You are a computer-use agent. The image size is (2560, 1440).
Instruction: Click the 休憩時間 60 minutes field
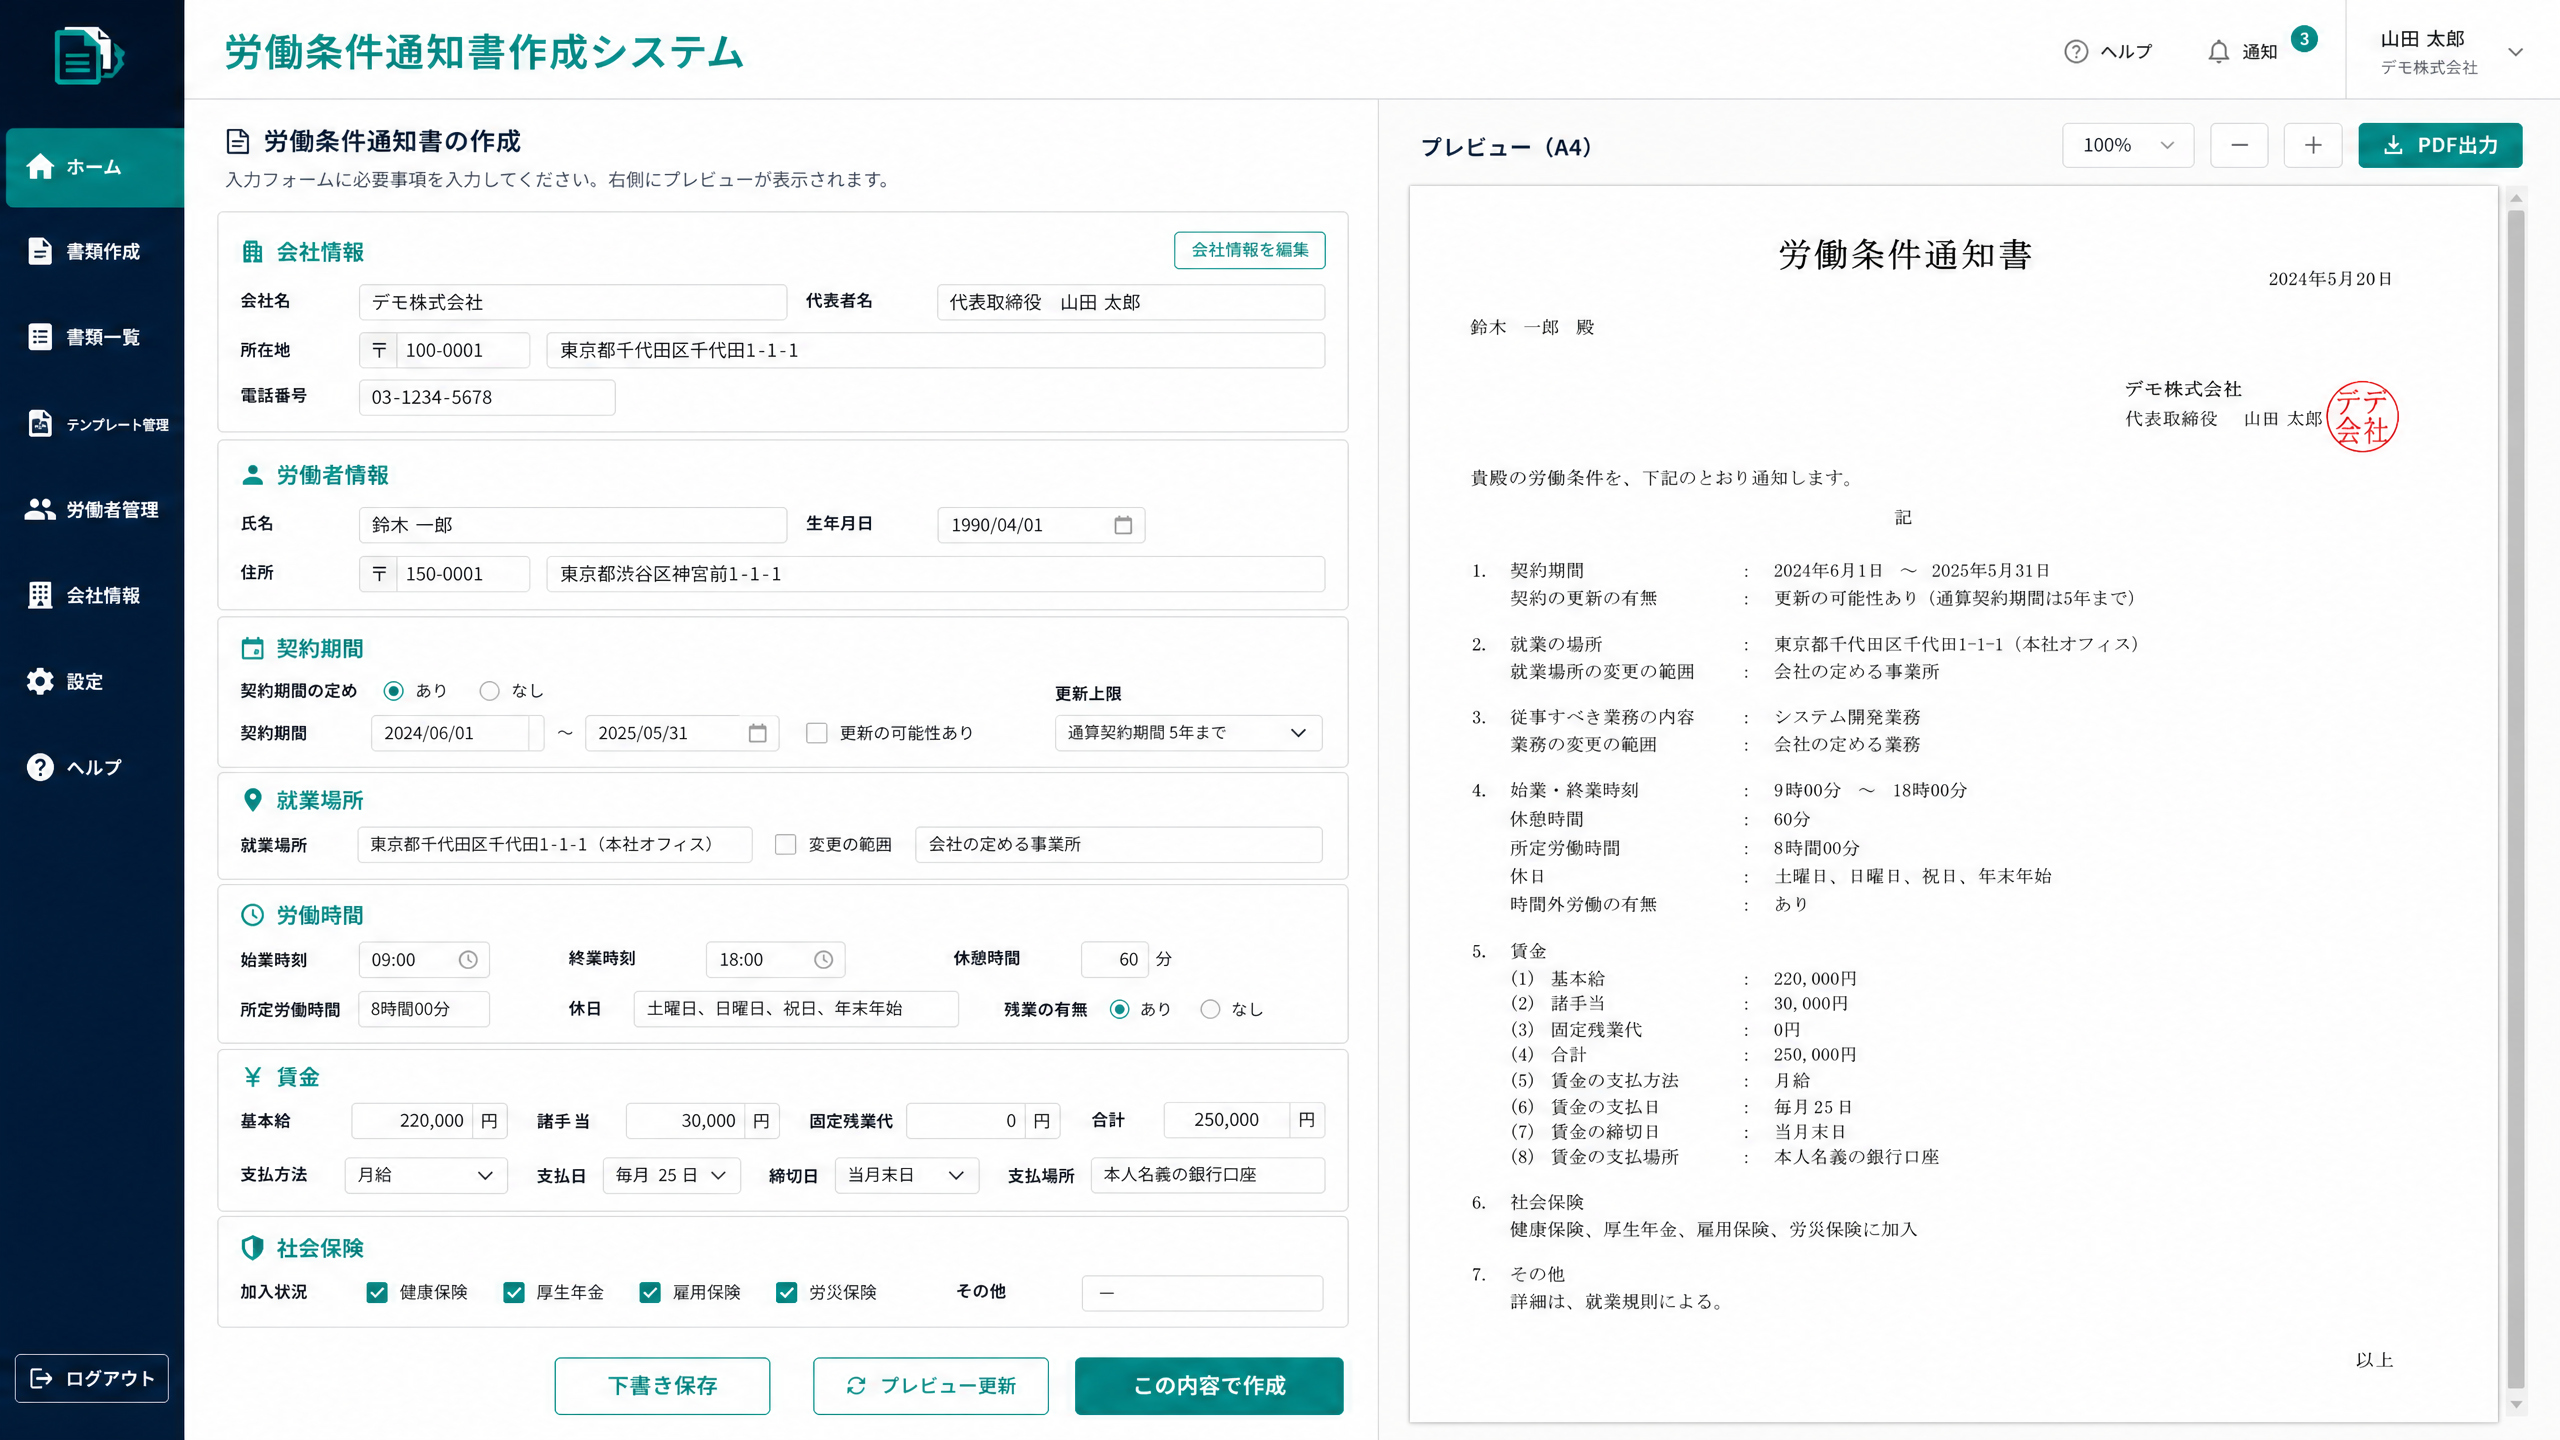pyautogui.click(x=1114, y=960)
